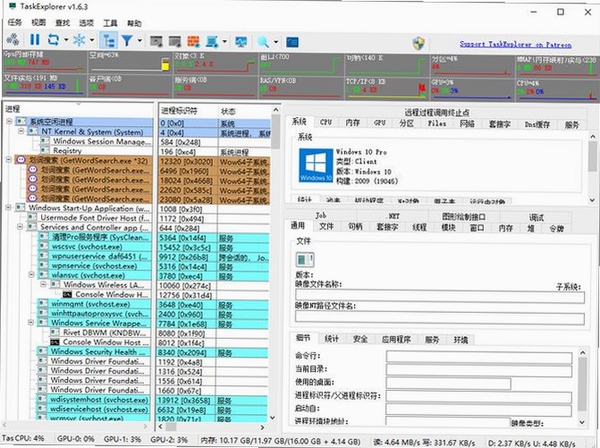Click the 映像文件名称 input field
600x448 pixels.
(x=440, y=297)
